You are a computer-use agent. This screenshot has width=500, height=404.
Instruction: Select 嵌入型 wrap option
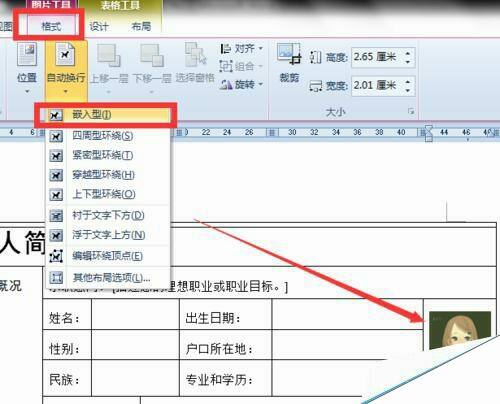point(108,115)
